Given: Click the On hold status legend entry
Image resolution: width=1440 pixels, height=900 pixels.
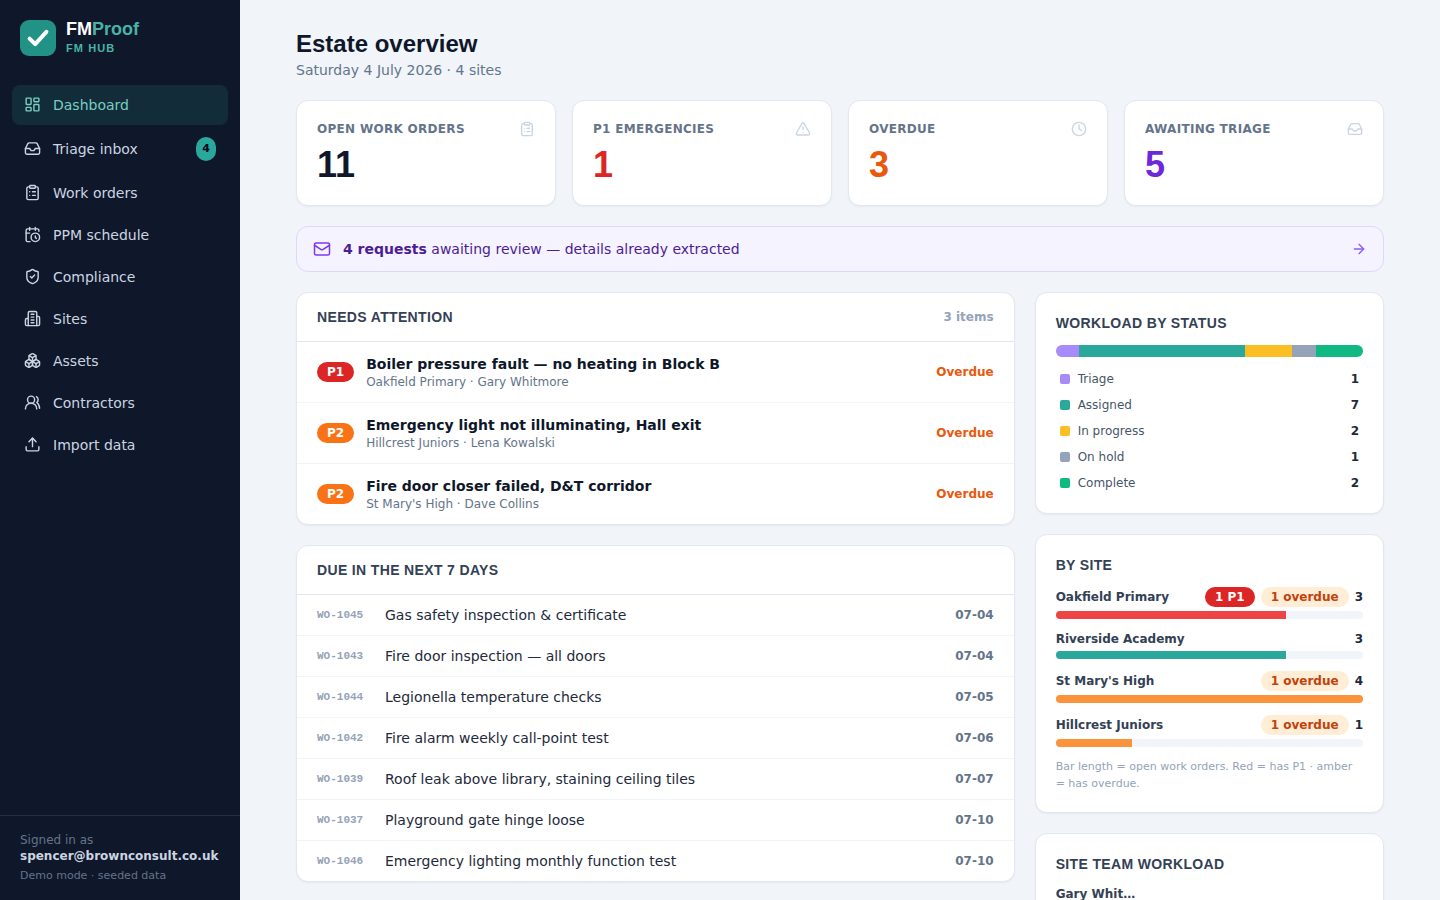Looking at the screenshot, I should coord(1209,457).
